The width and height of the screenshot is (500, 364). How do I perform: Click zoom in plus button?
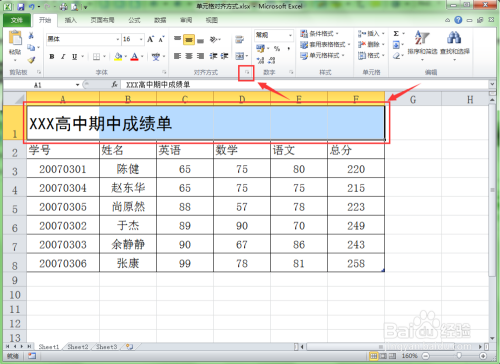pyautogui.click(x=482, y=356)
